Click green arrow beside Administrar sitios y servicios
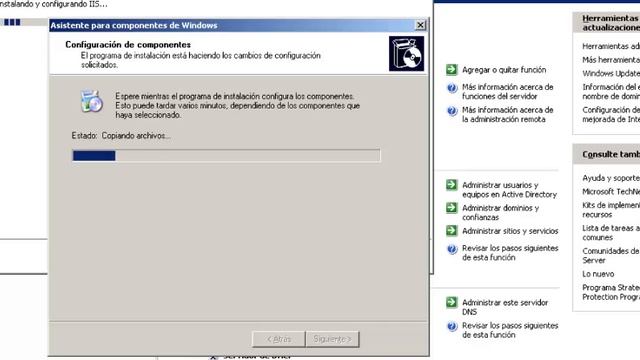 (x=451, y=231)
